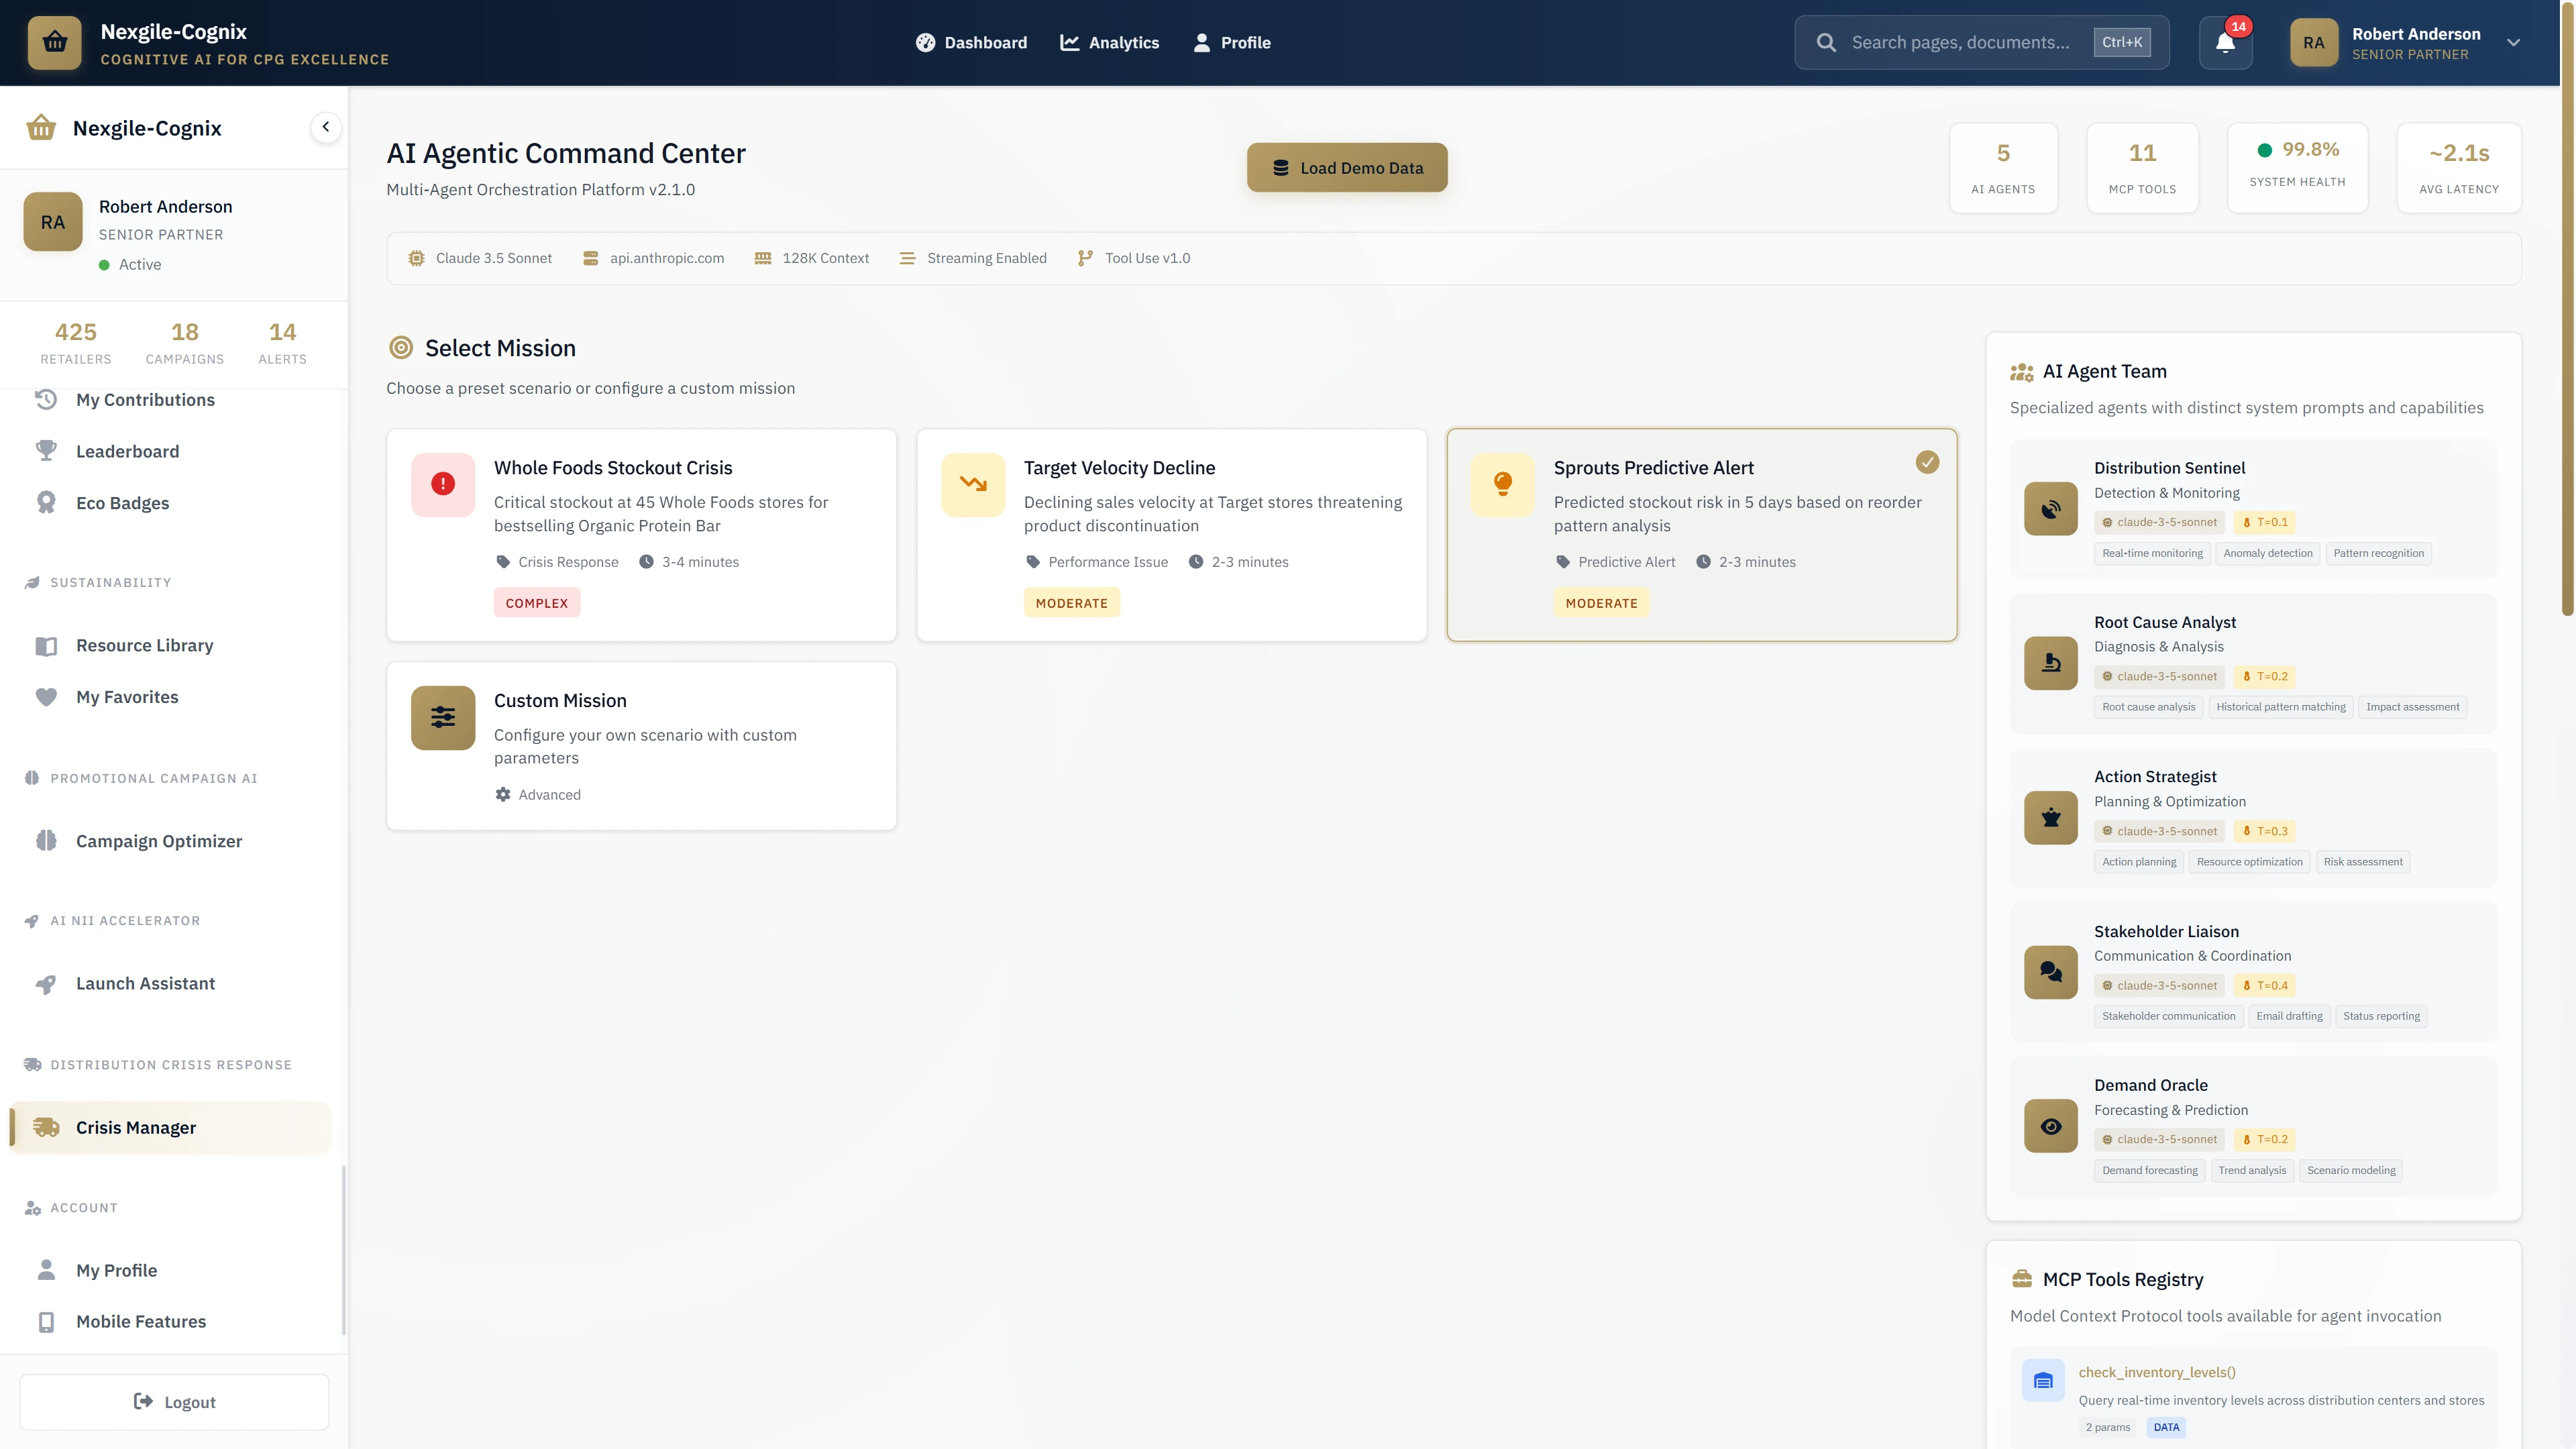Open My Favorites
The height and width of the screenshot is (1449, 2576).
pyautogui.click(x=126, y=696)
